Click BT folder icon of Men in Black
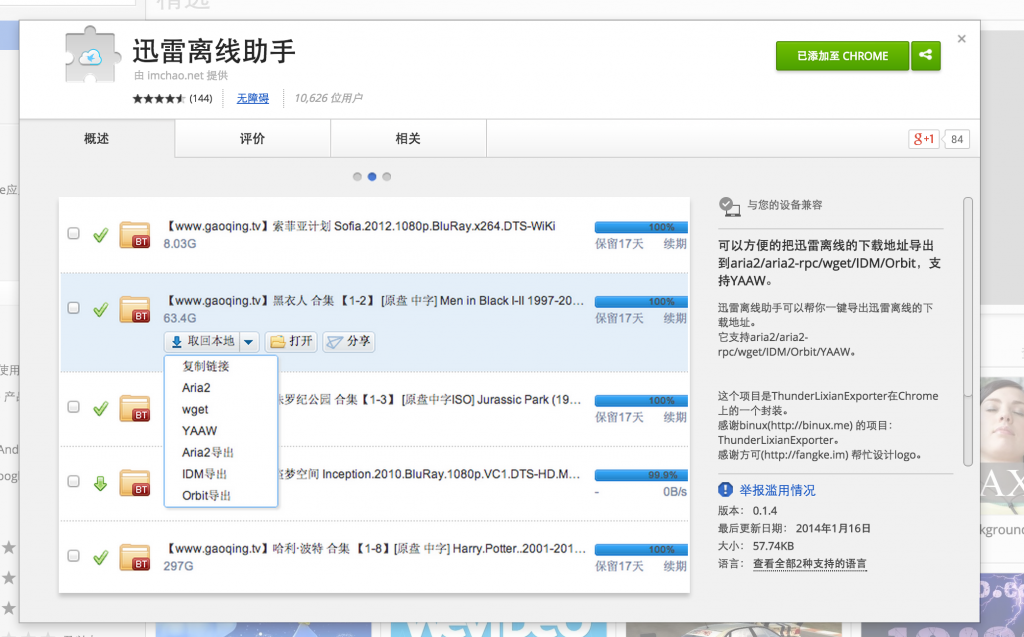Screen dimensions: 1024x637 tap(135, 310)
